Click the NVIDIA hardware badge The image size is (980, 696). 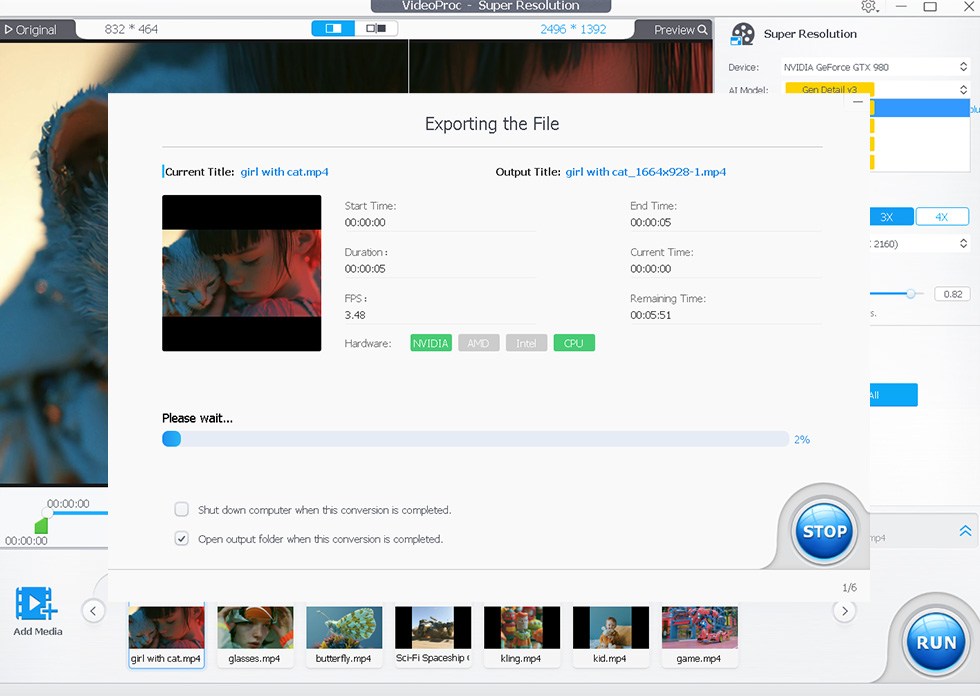click(431, 343)
